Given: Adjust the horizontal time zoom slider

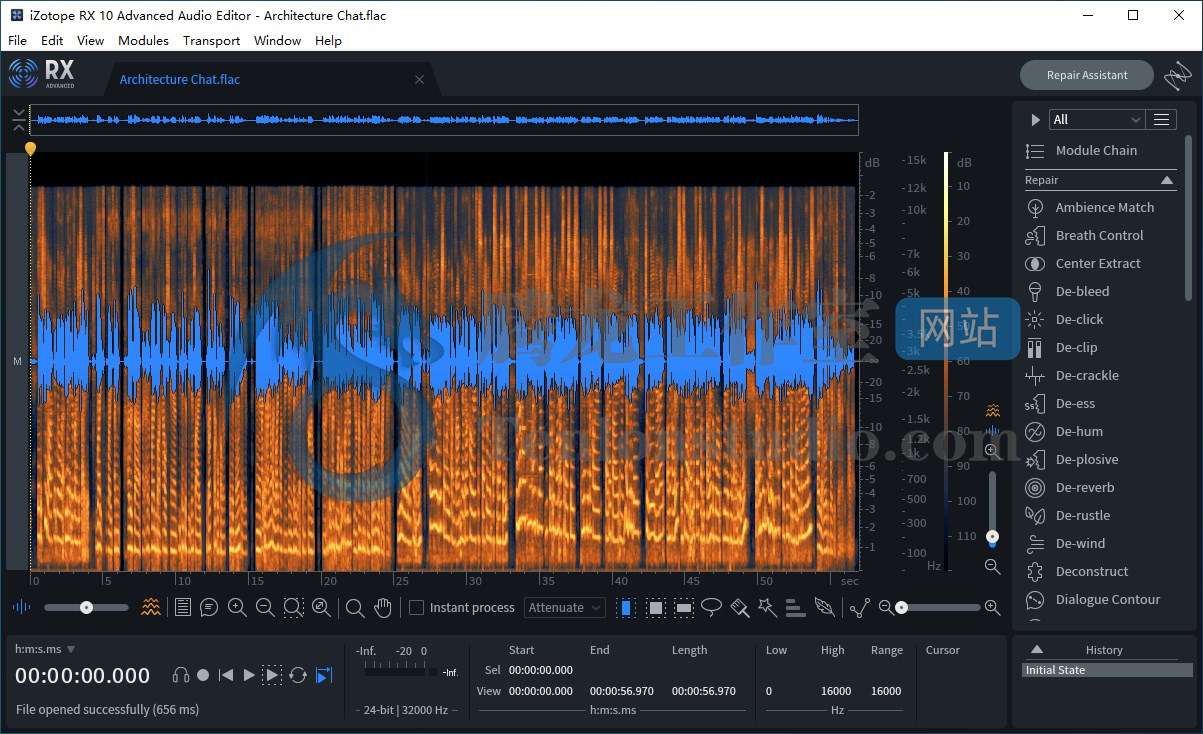Looking at the screenshot, I should [939, 607].
